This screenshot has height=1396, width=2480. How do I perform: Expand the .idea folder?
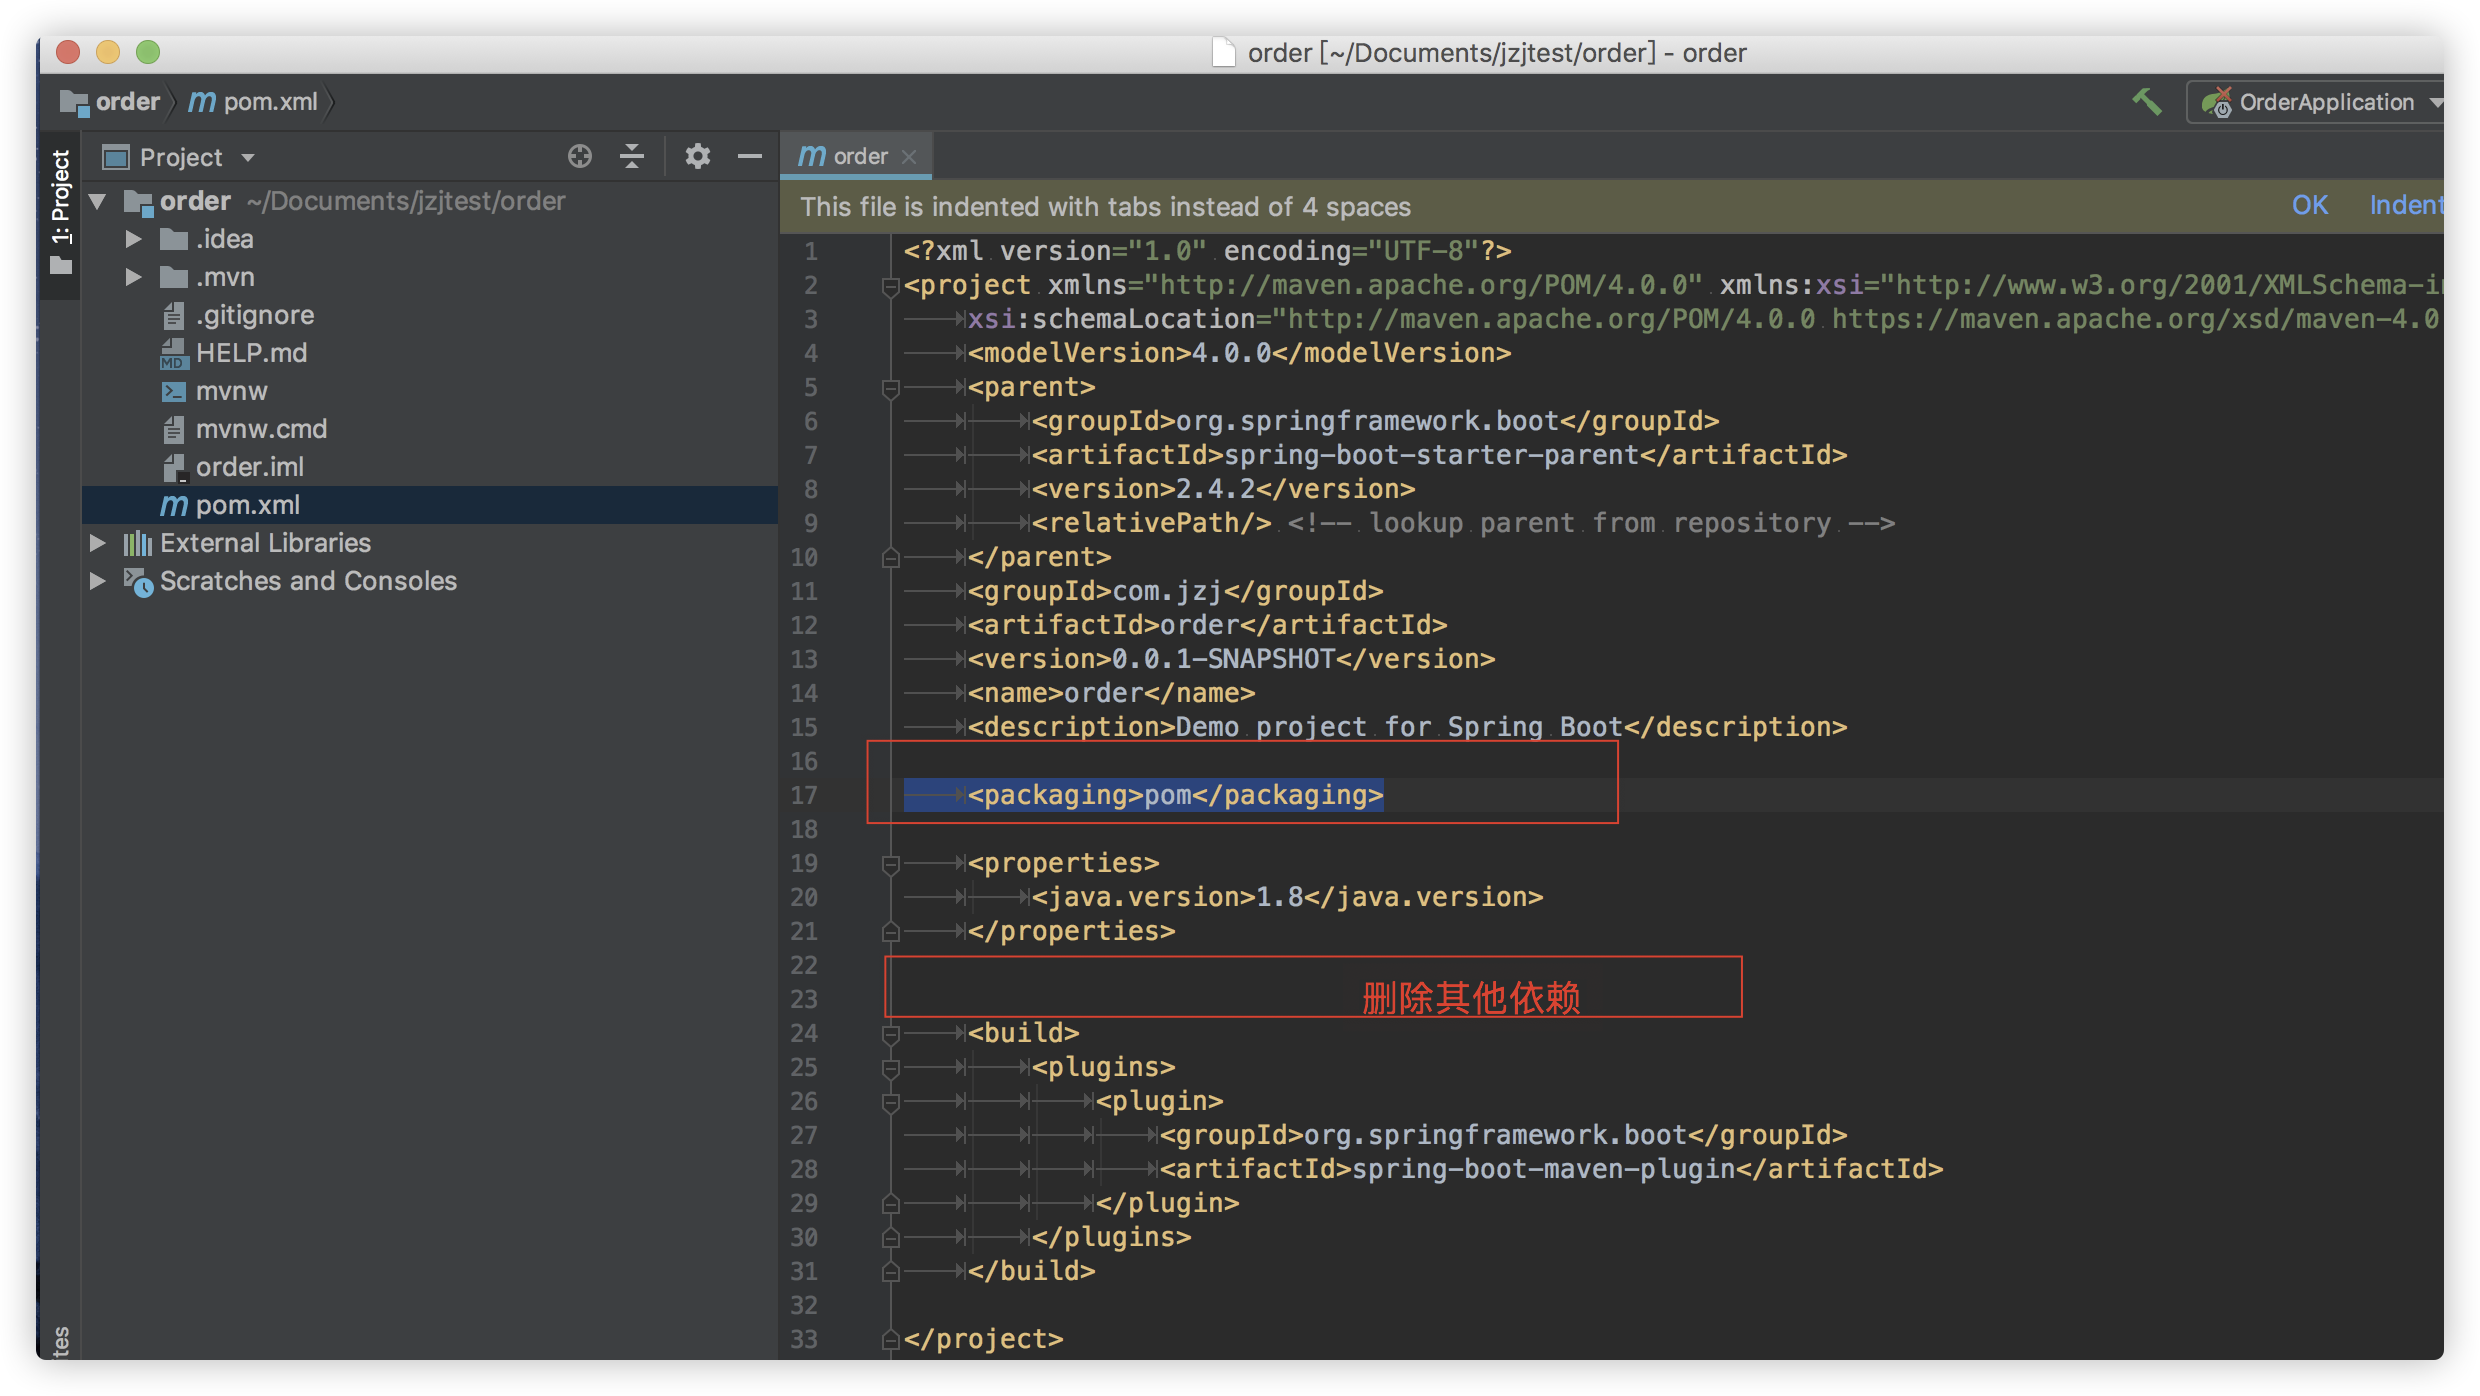click(x=133, y=239)
